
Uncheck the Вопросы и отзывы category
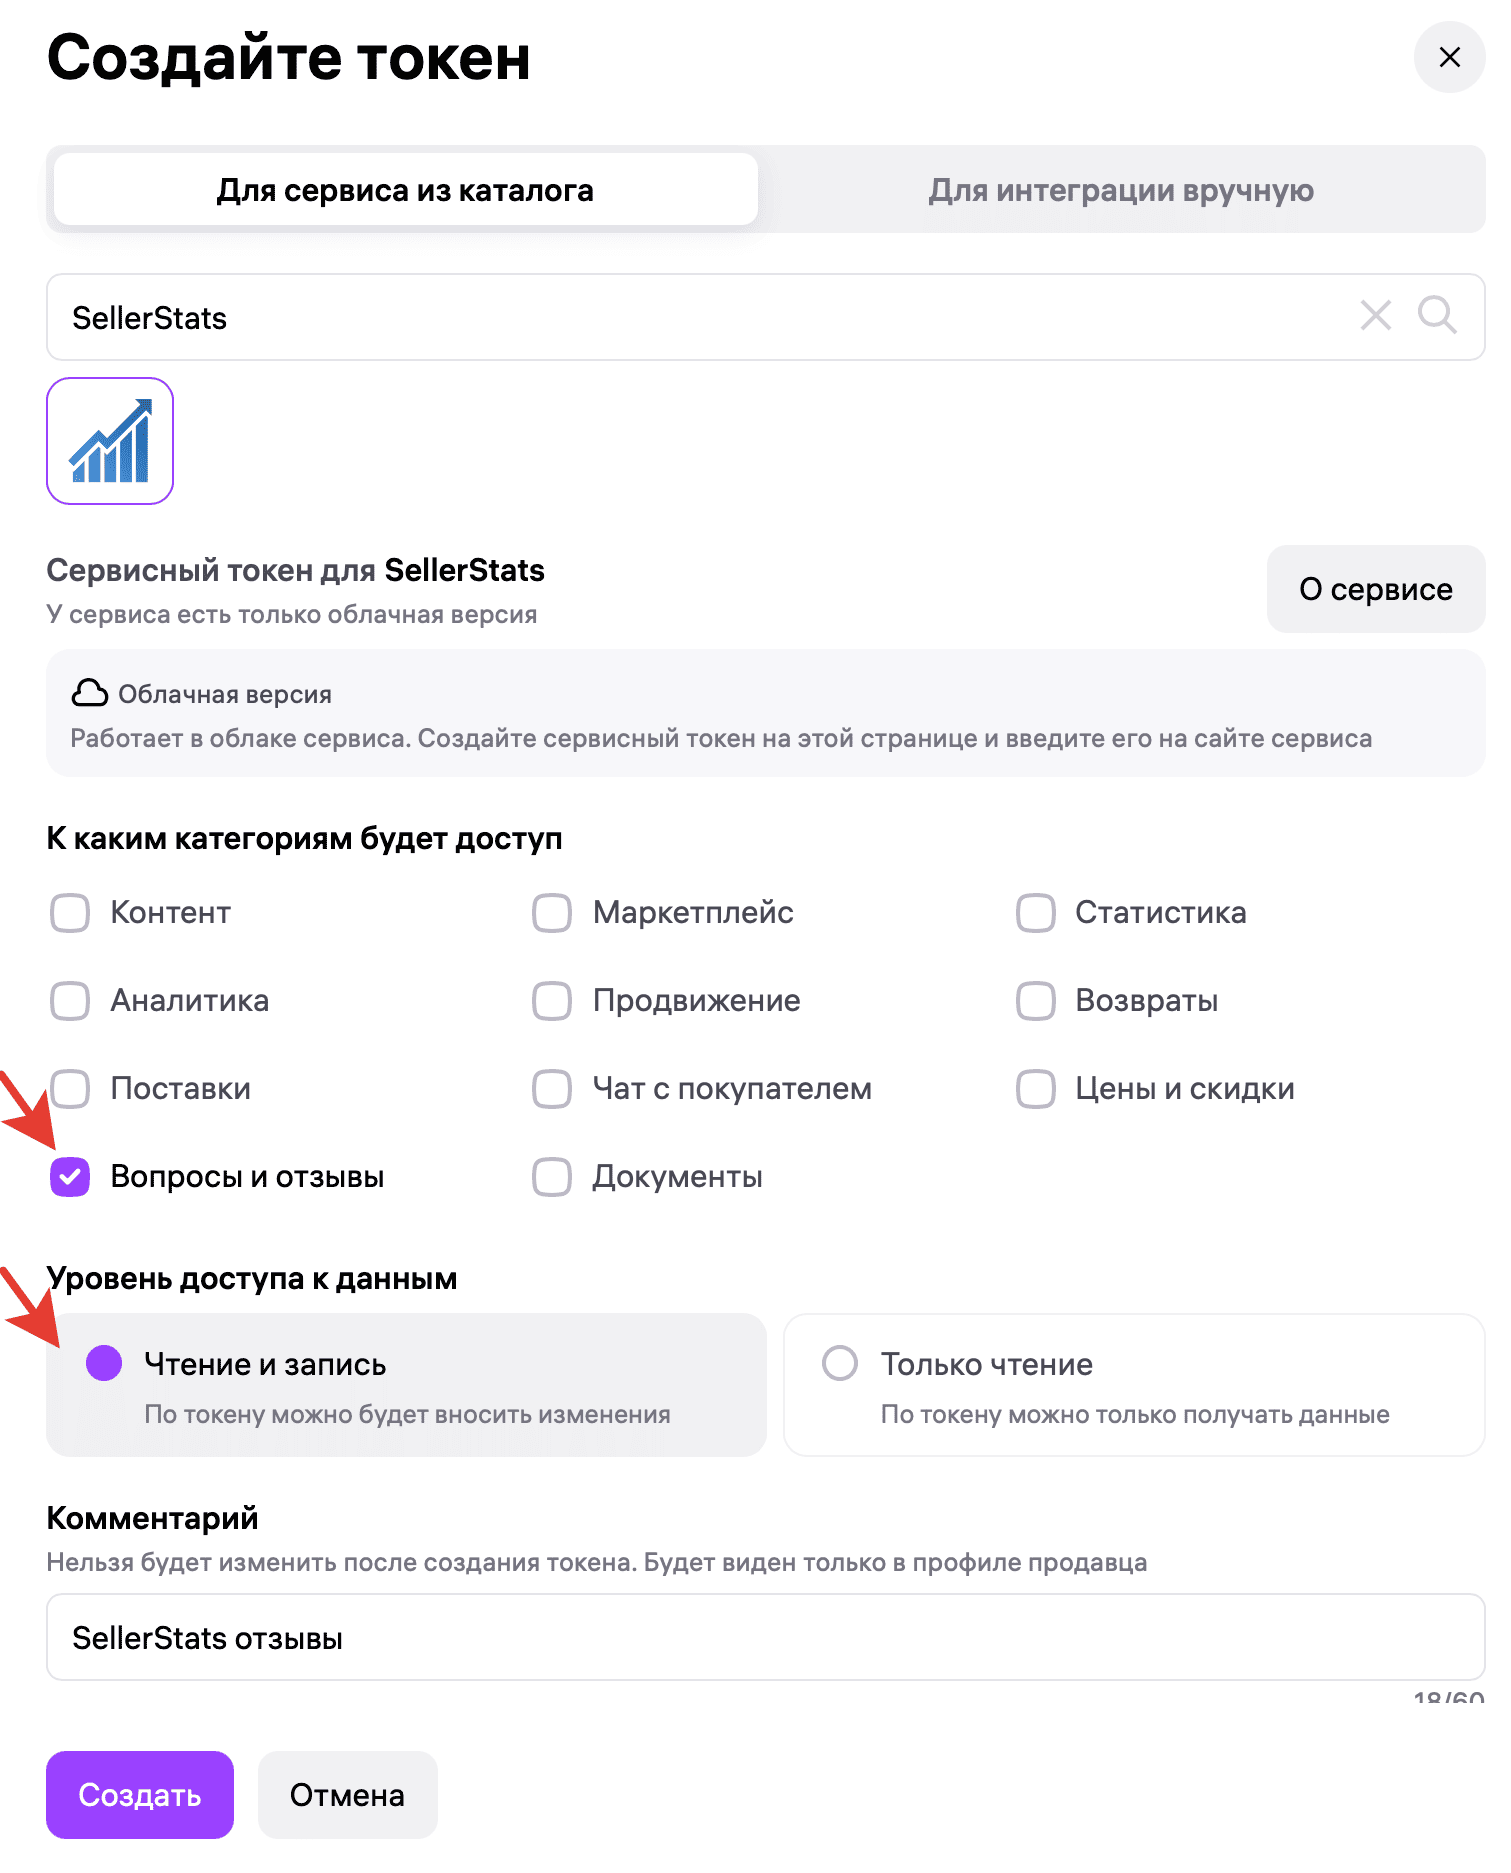coord(69,1177)
